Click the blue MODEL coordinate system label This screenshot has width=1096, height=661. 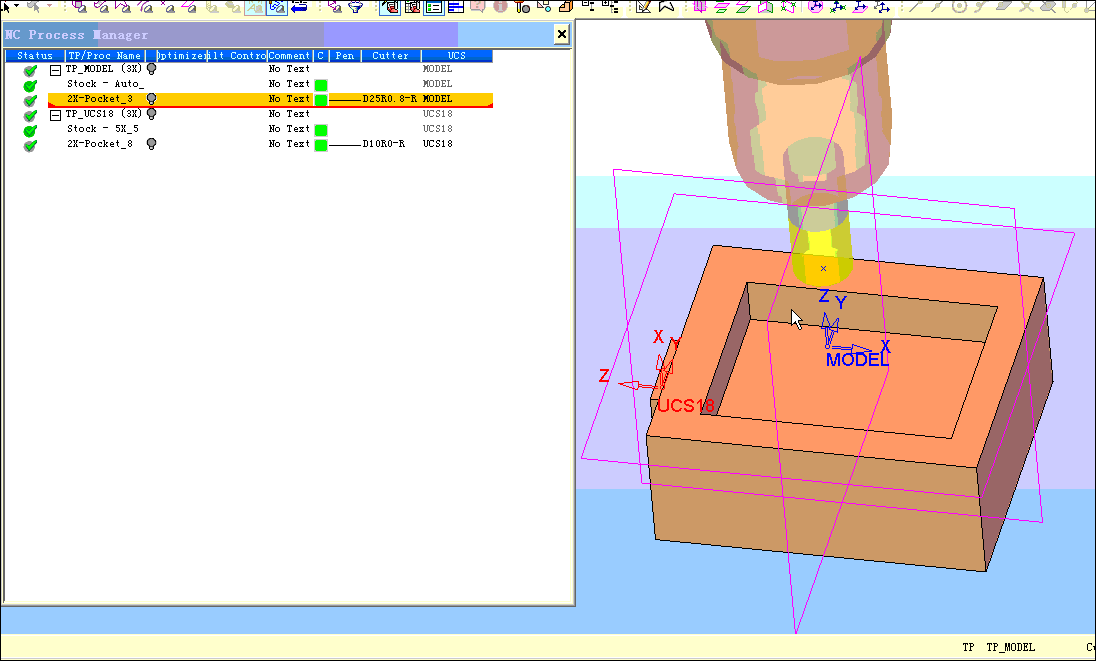coord(857,360)
